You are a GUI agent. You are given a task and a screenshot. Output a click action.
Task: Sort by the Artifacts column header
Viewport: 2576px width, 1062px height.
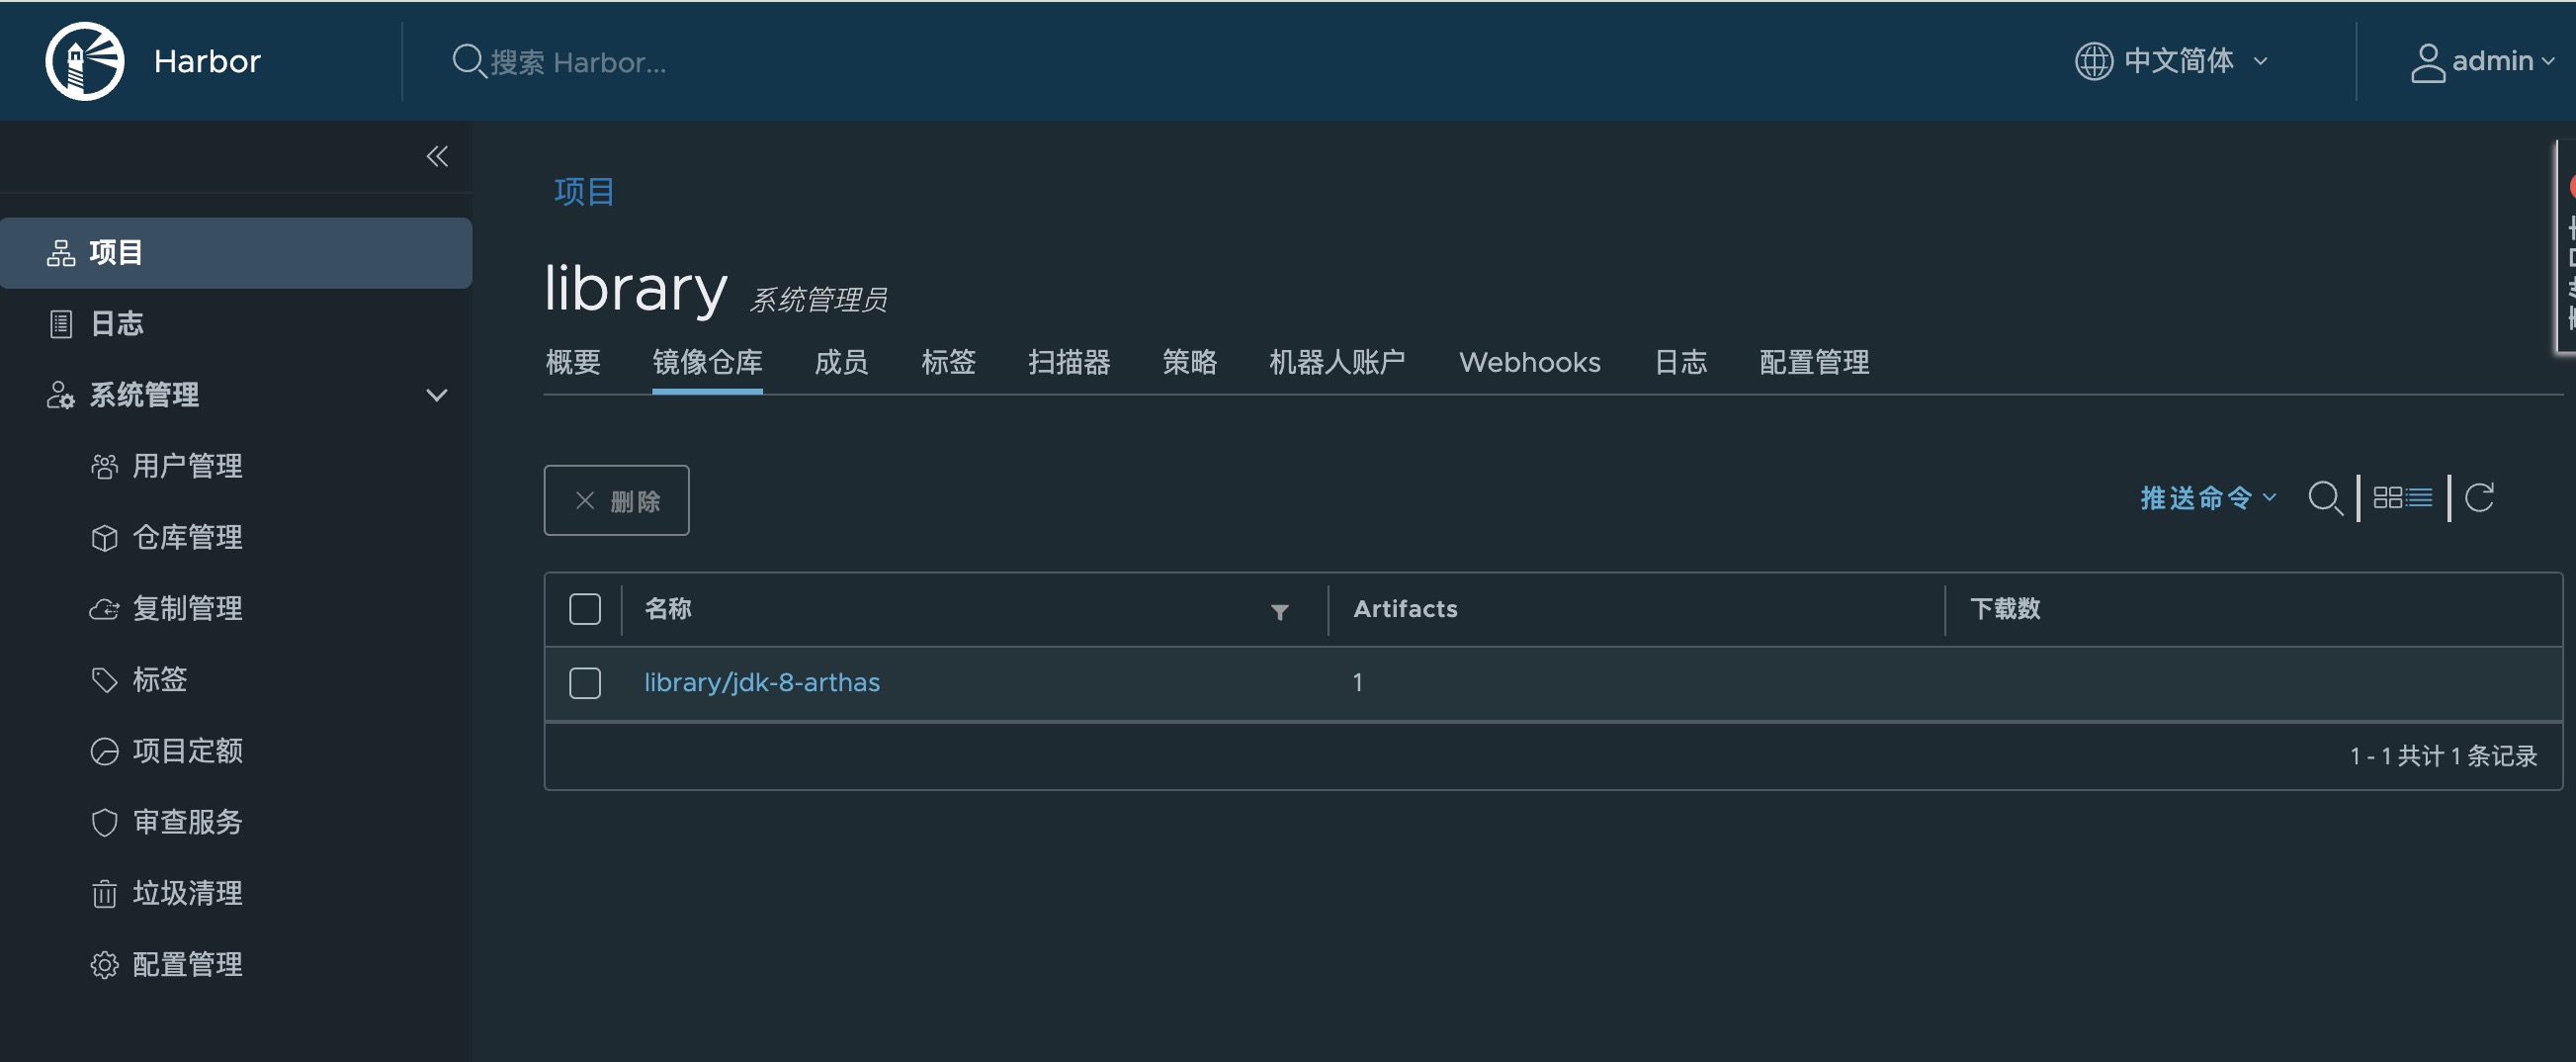coord(1405,609)
